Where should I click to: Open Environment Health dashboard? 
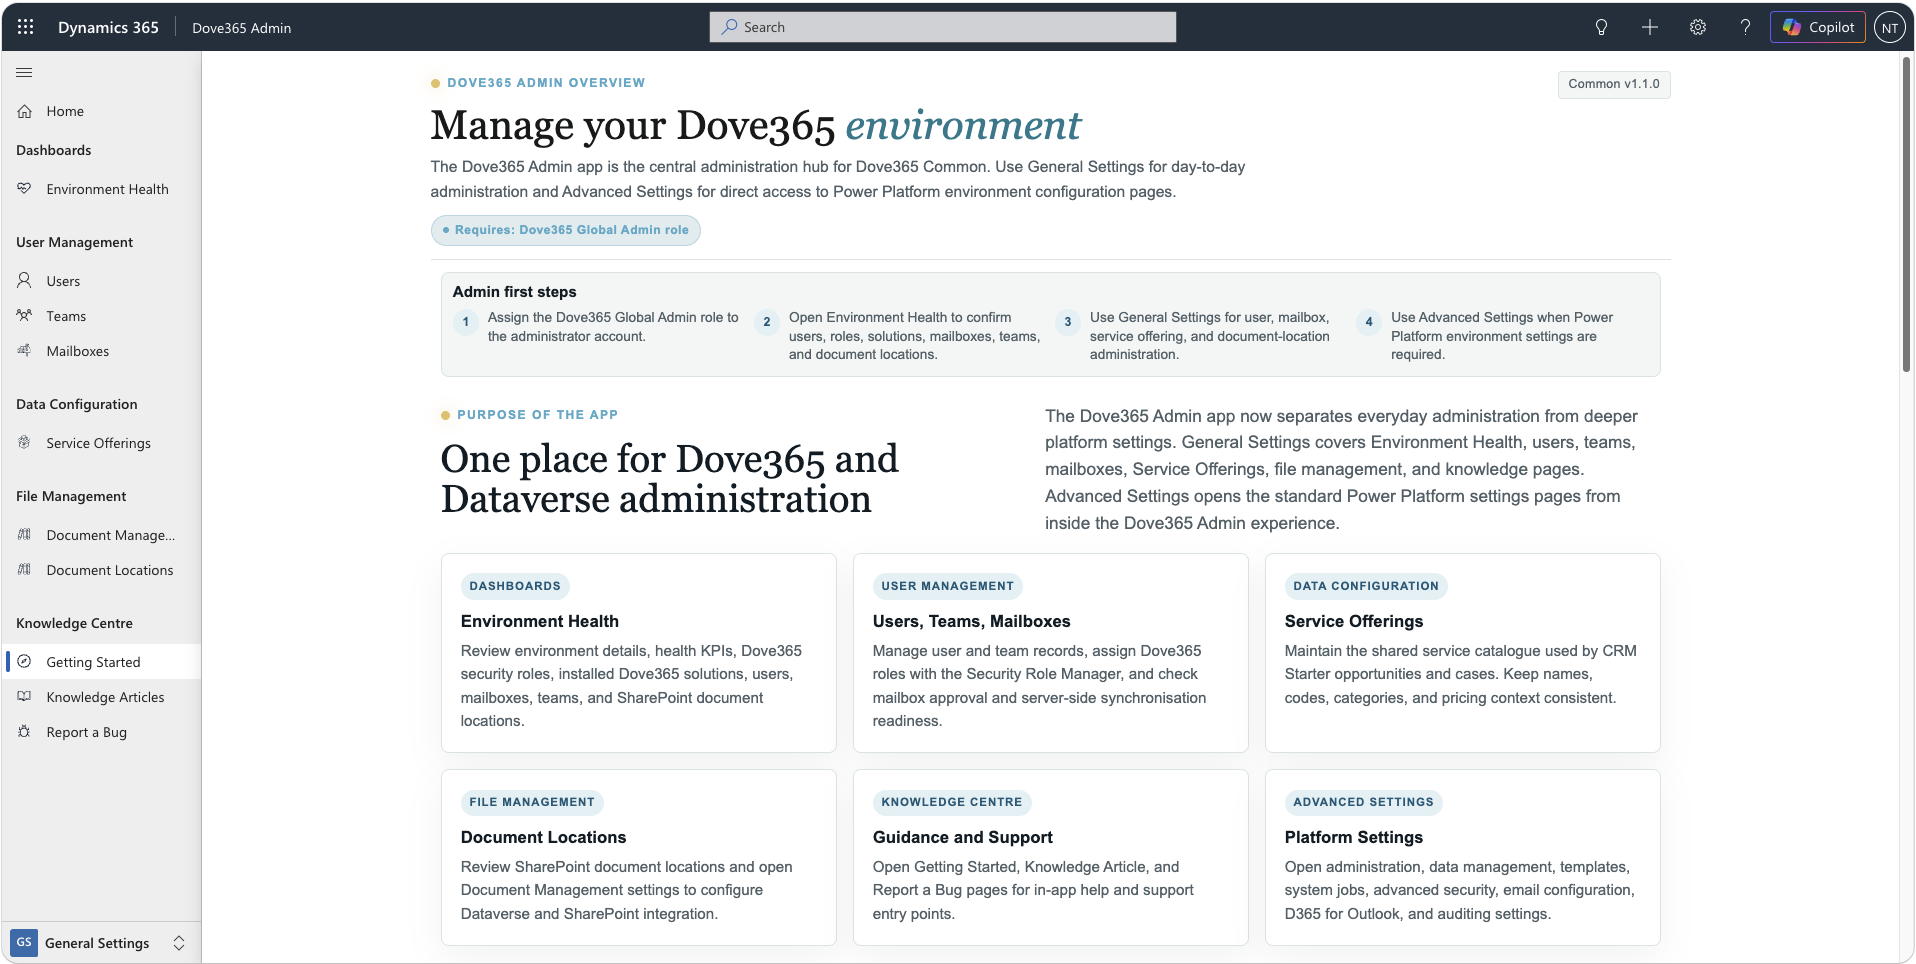coord(101,189)
